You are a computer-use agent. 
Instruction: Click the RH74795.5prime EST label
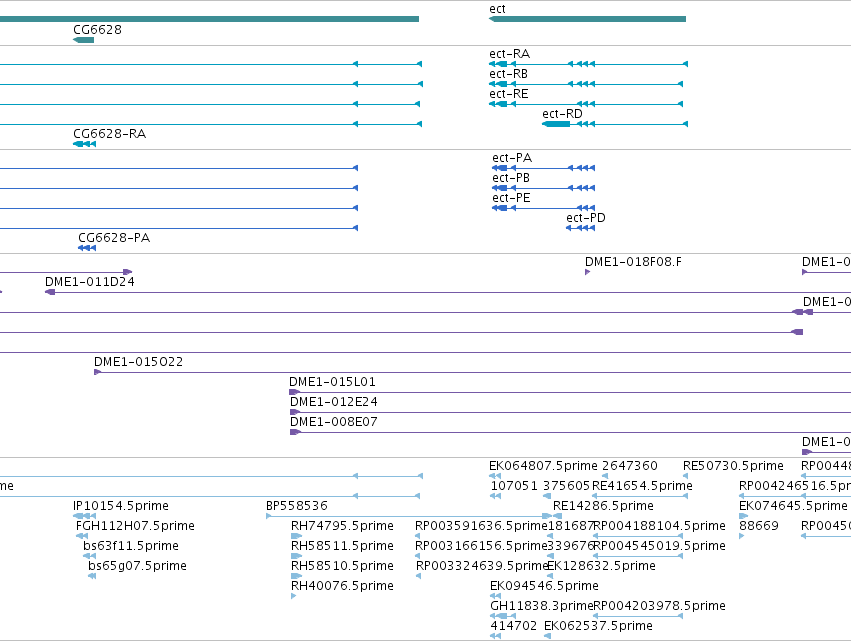click(x=342, y=526)
